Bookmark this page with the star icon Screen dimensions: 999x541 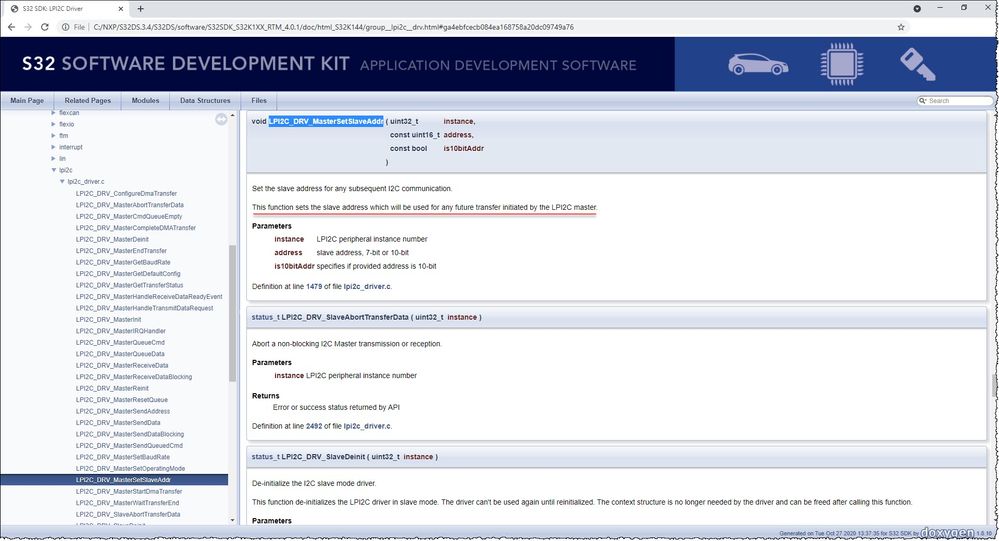click(901, 27)
